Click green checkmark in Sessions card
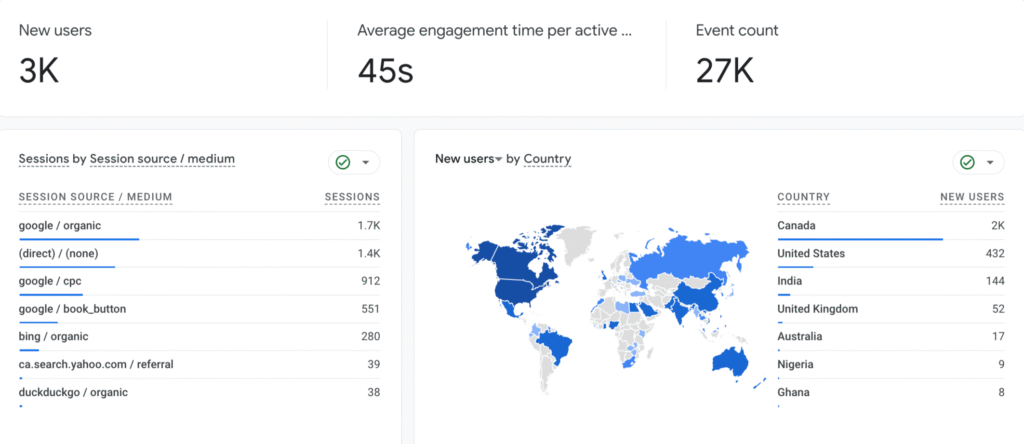Image resolution: width=1024 pixels, height=444 pixels. pos(343,162)
